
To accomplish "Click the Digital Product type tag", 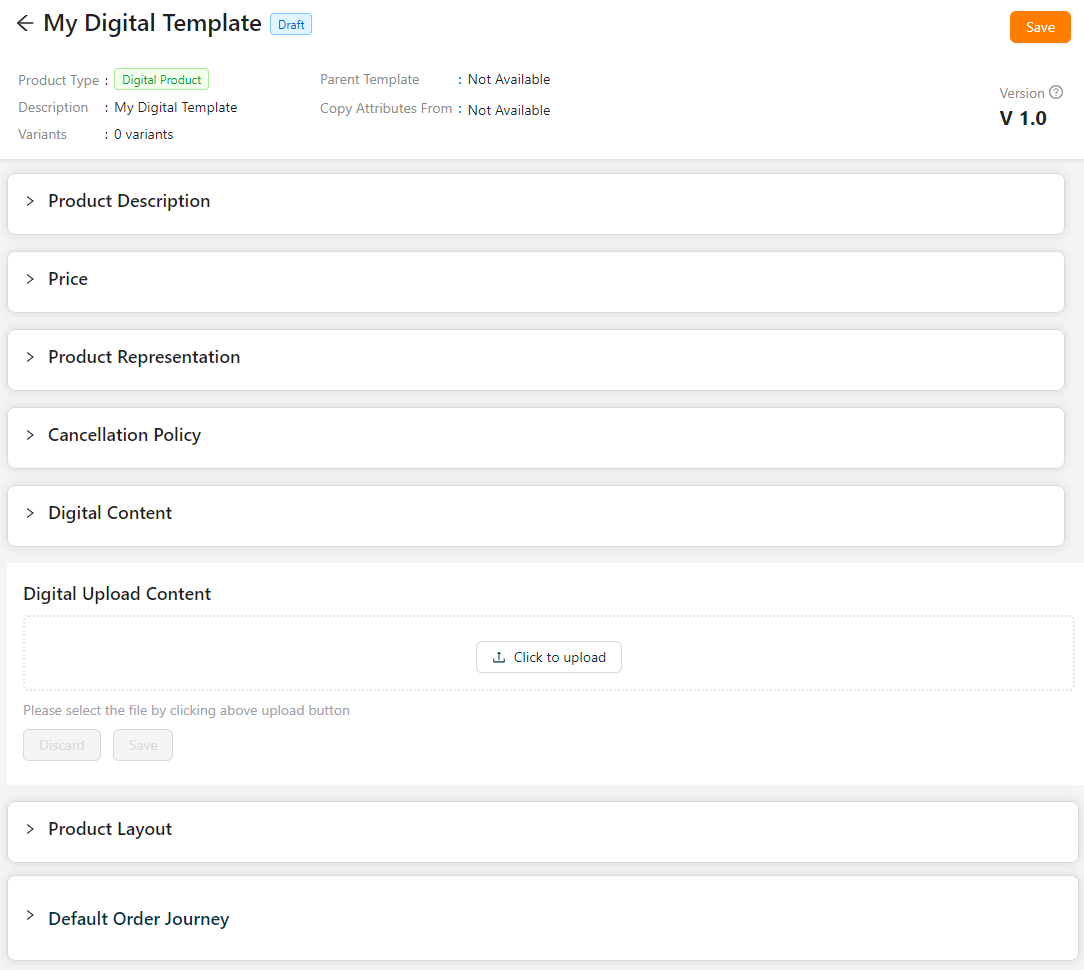I will point(161,80).
